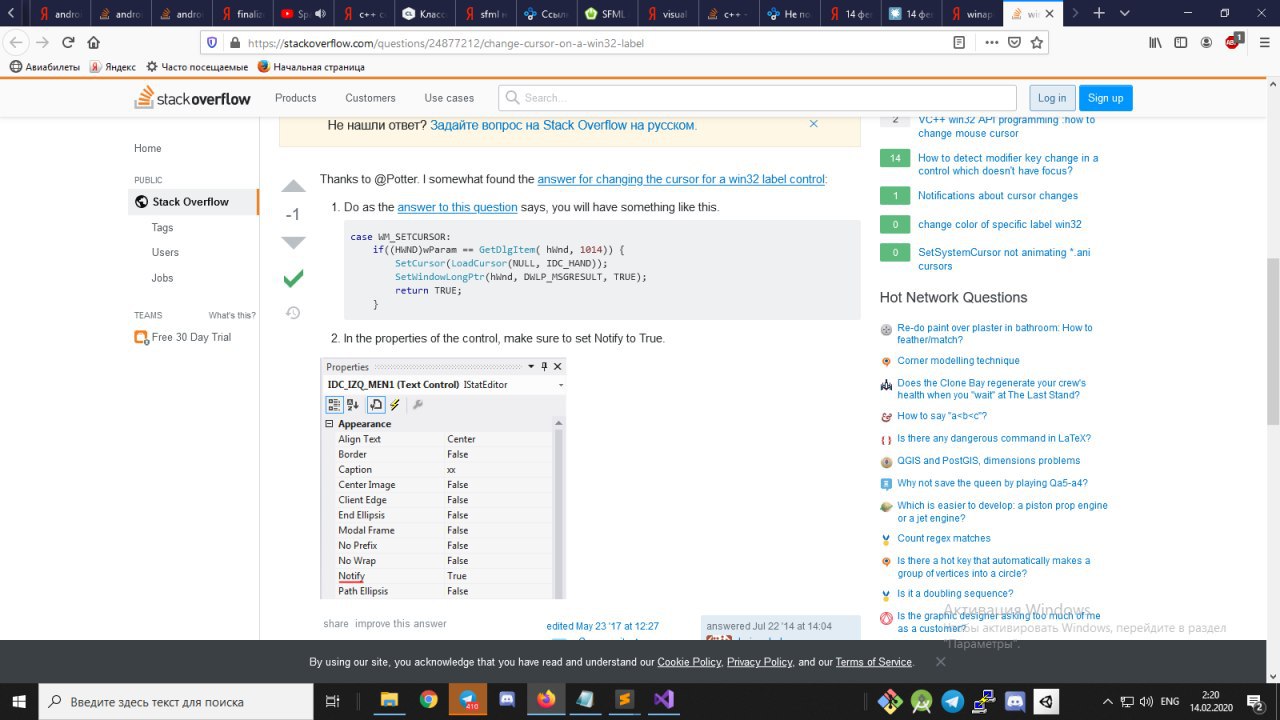Image resolution: width=1280 pixels, height=720 pixels.
Task: Open the red ad-blocker extension icon
Action: pos(1233,42)
